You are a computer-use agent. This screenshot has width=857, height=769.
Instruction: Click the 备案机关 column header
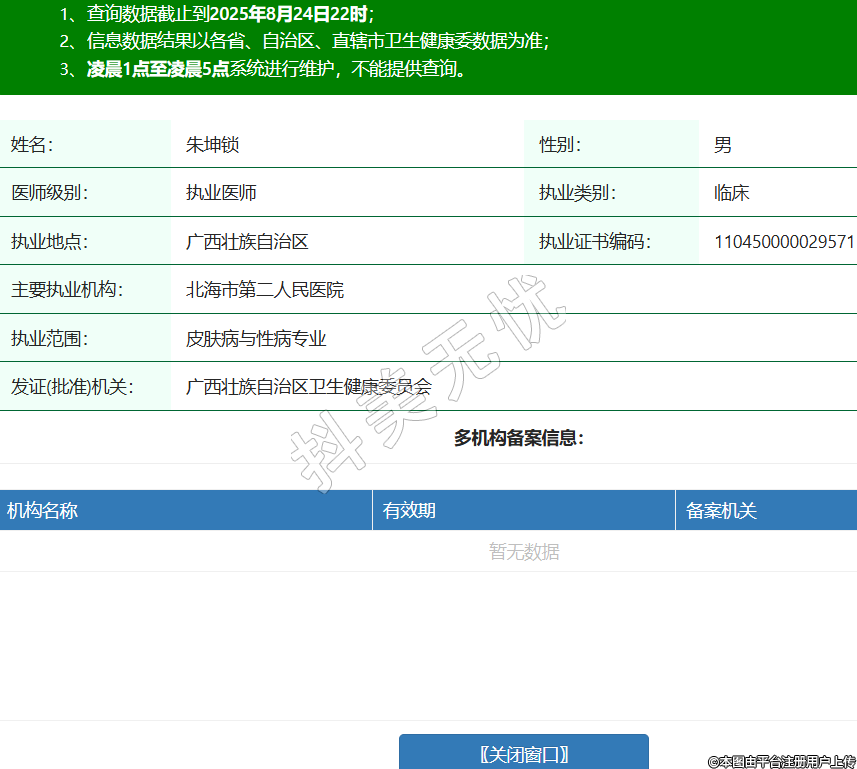point(721,511)
